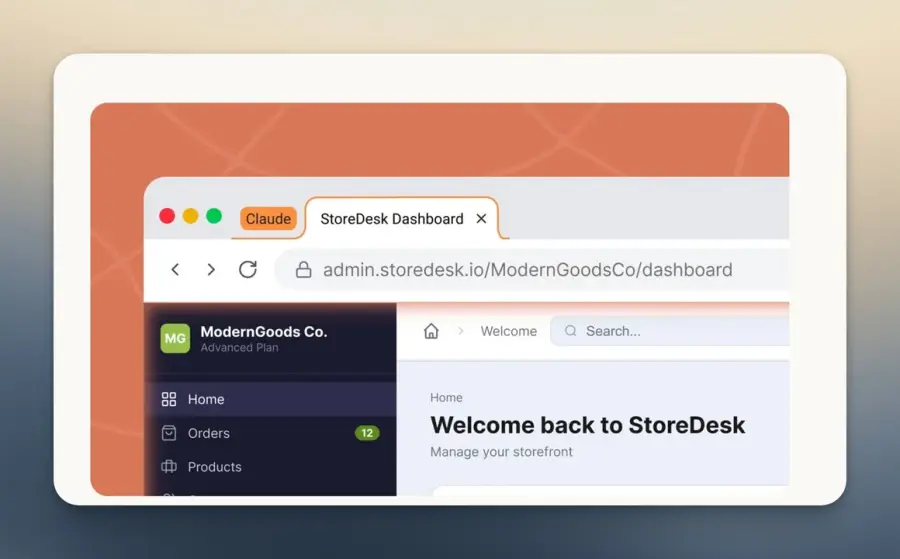This screenshot has width=900, height=559.
Task: Click the browser back arrow
Action: [x=176, y=269]
